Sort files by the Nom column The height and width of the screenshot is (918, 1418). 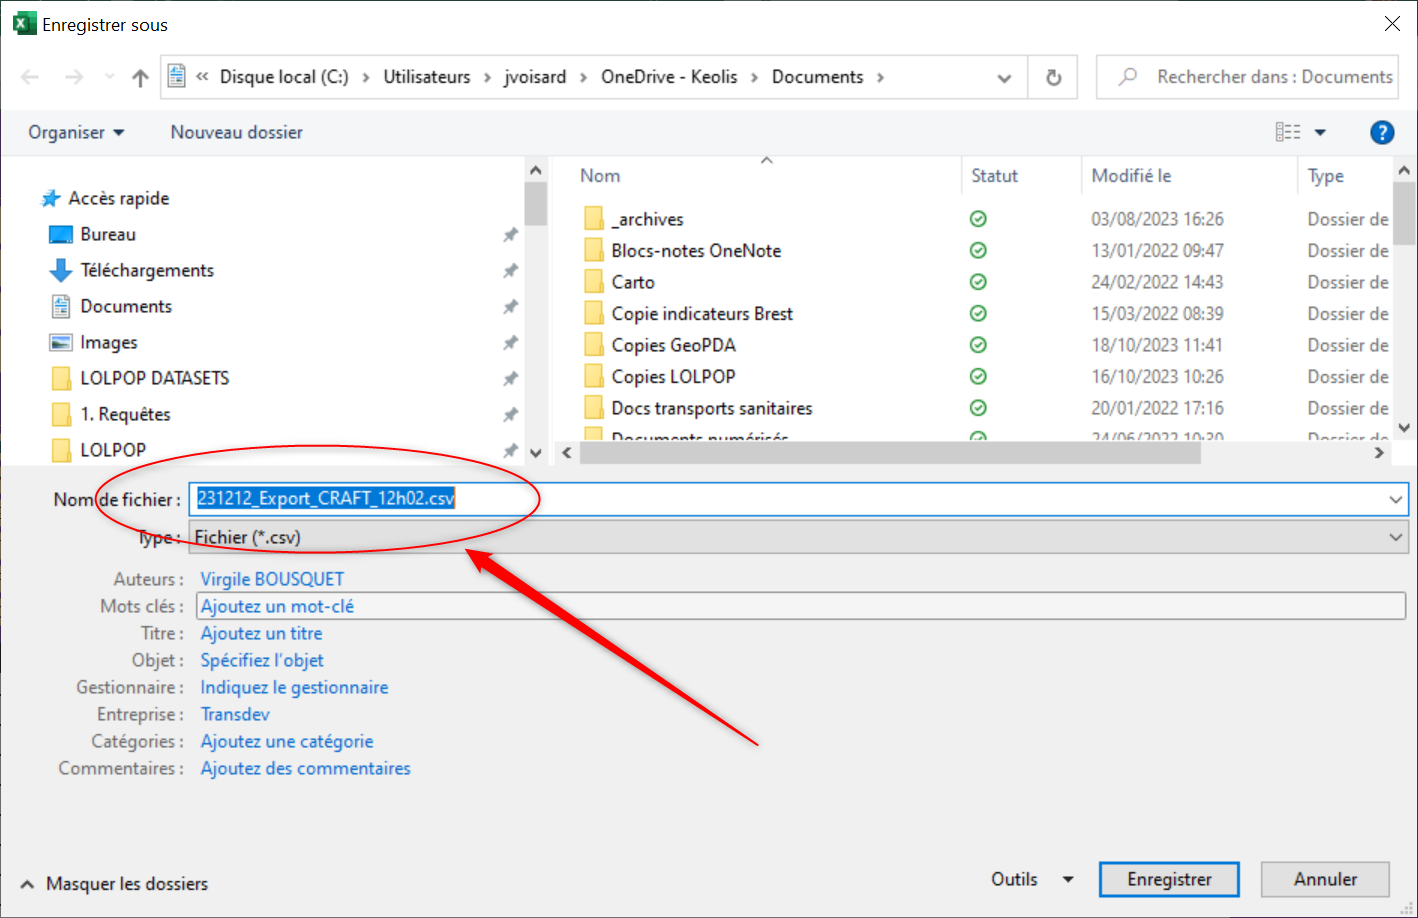click(600, 176)
